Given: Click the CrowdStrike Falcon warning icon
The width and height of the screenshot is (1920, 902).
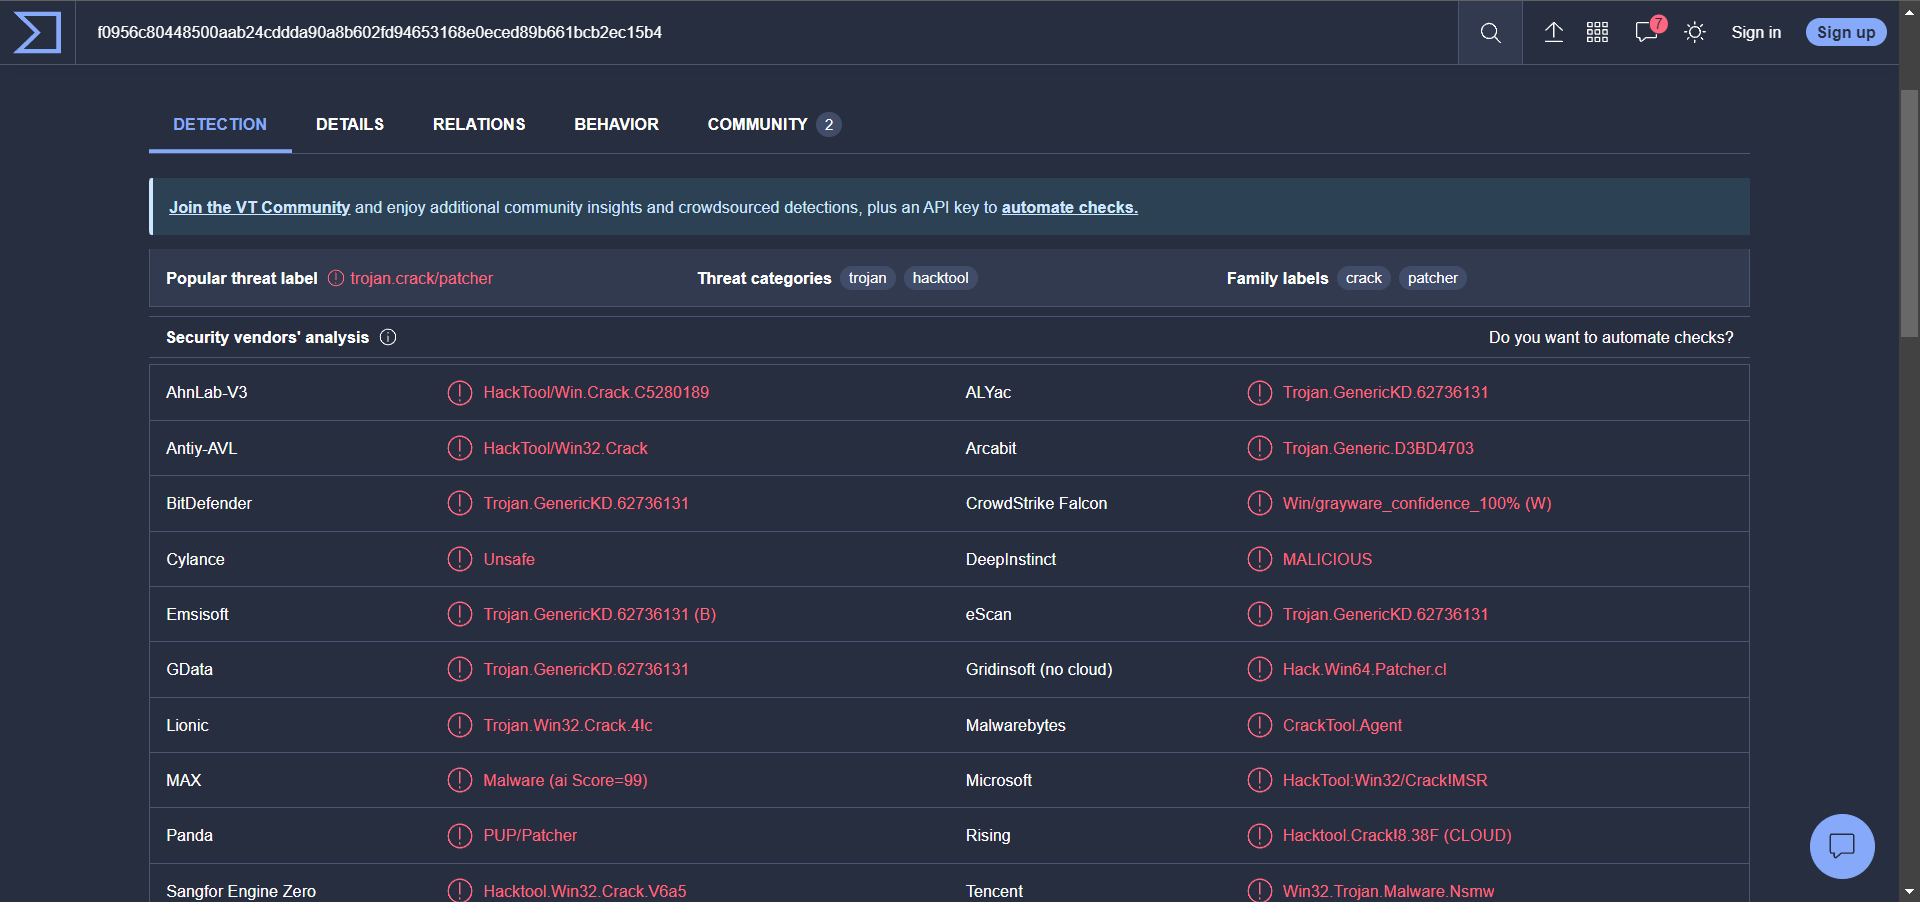Looking at the screenshot, I should click(x=1259, y=503).
